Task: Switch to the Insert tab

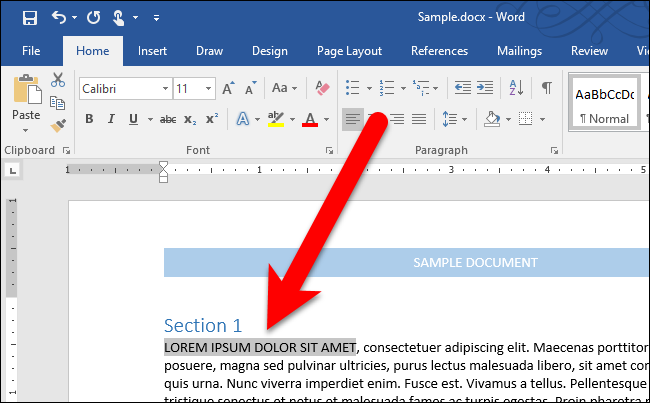Action: [152, 51]
